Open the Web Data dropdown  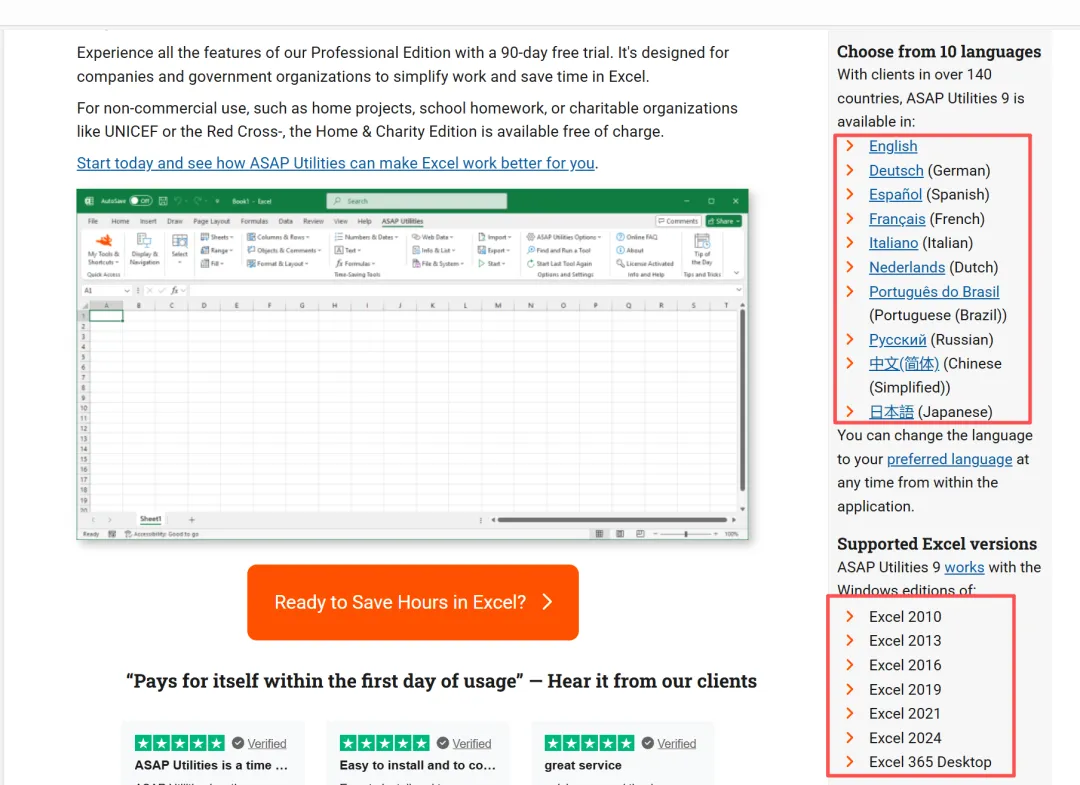pyautogui.click(x=433, y=237)
